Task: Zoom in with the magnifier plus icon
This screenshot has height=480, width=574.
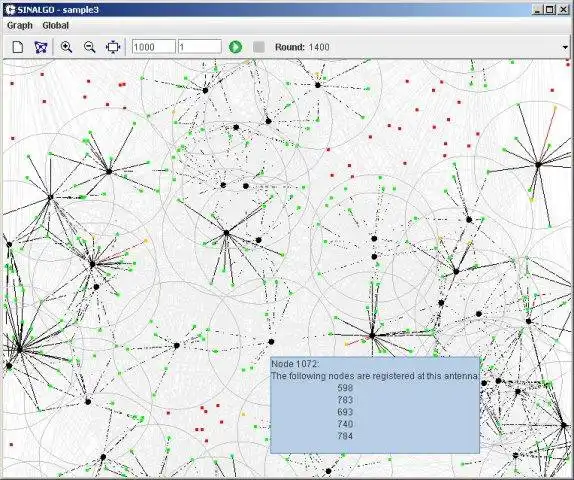Action: point(66,47)
